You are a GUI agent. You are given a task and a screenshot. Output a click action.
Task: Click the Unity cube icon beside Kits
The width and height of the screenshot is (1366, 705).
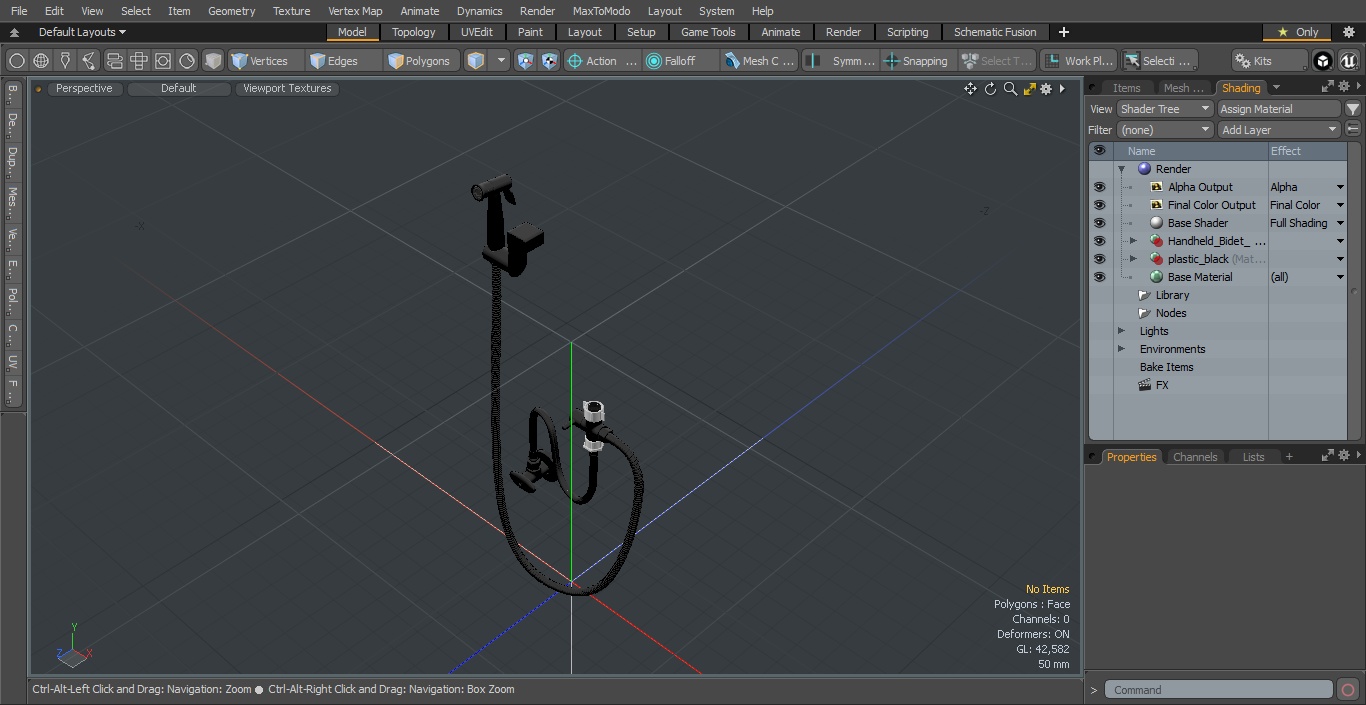tap(1323, 61)
